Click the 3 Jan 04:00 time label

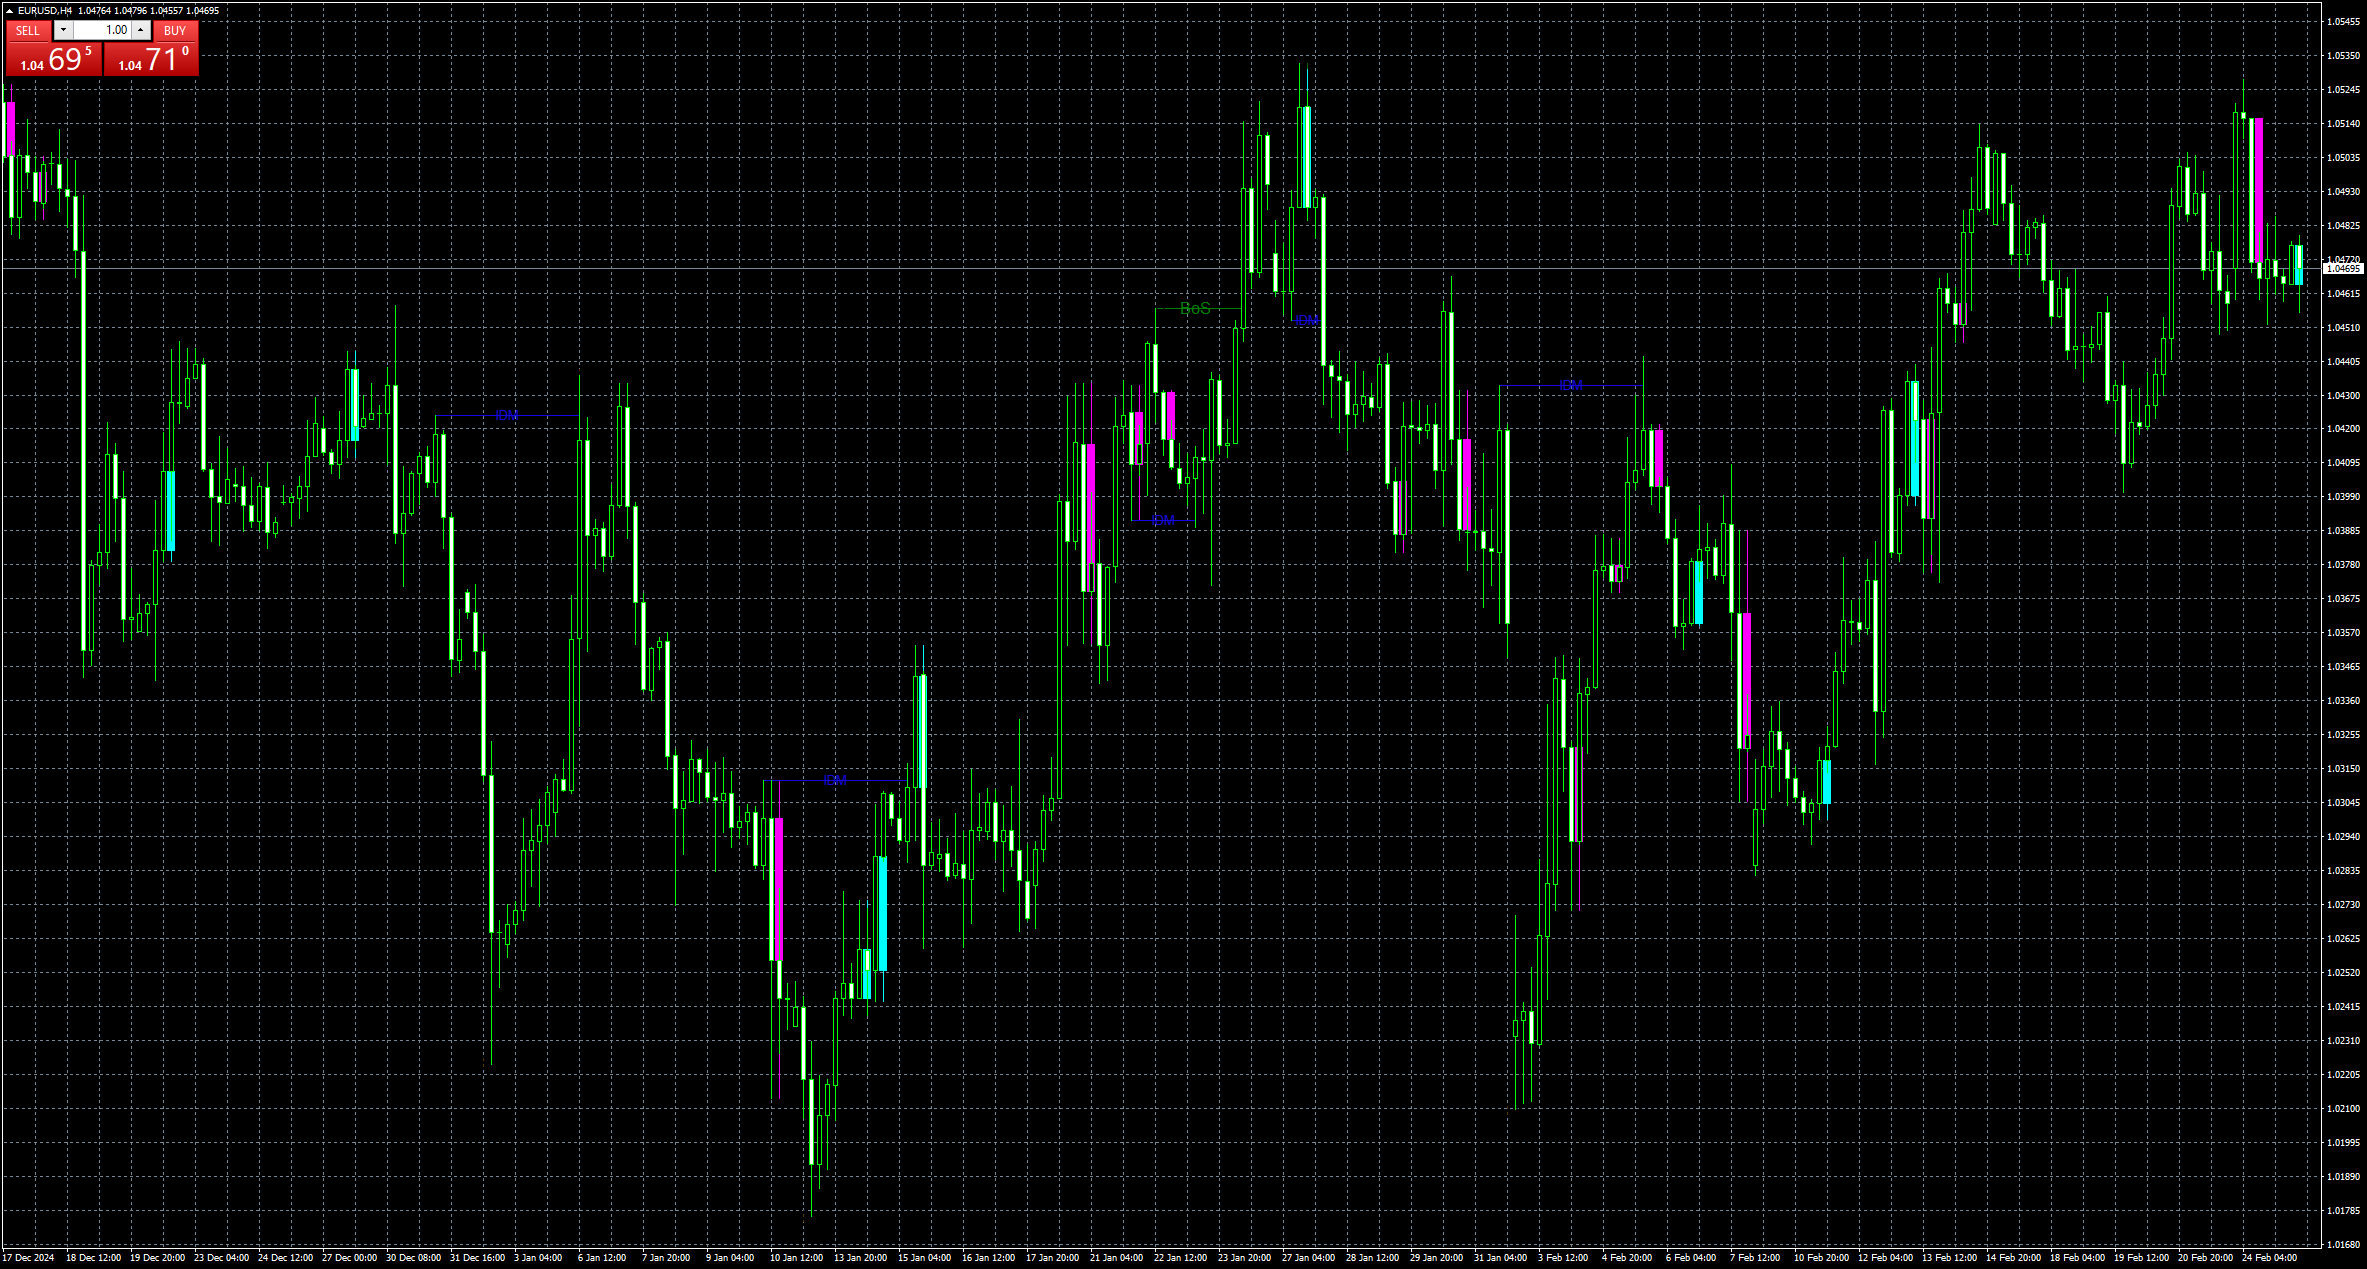[538, 1258]
